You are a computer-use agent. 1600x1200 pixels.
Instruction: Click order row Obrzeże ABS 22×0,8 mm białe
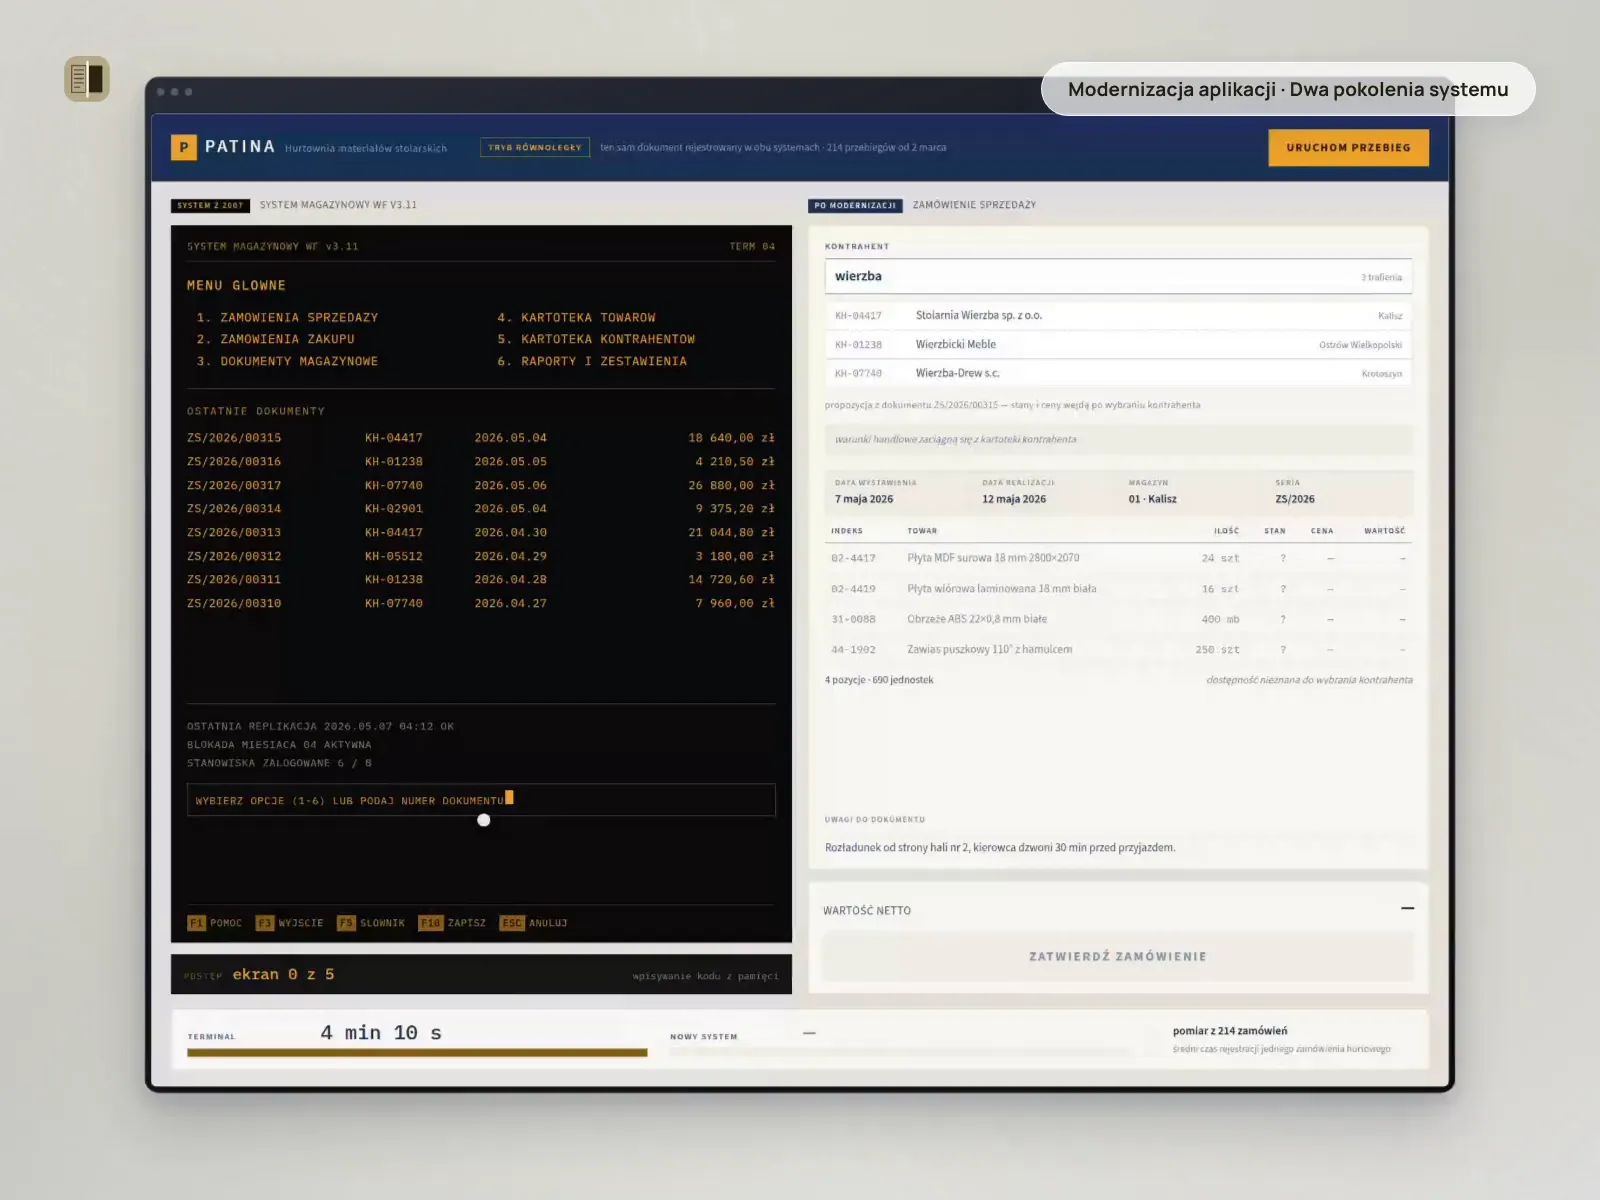tap(1118, 620)
